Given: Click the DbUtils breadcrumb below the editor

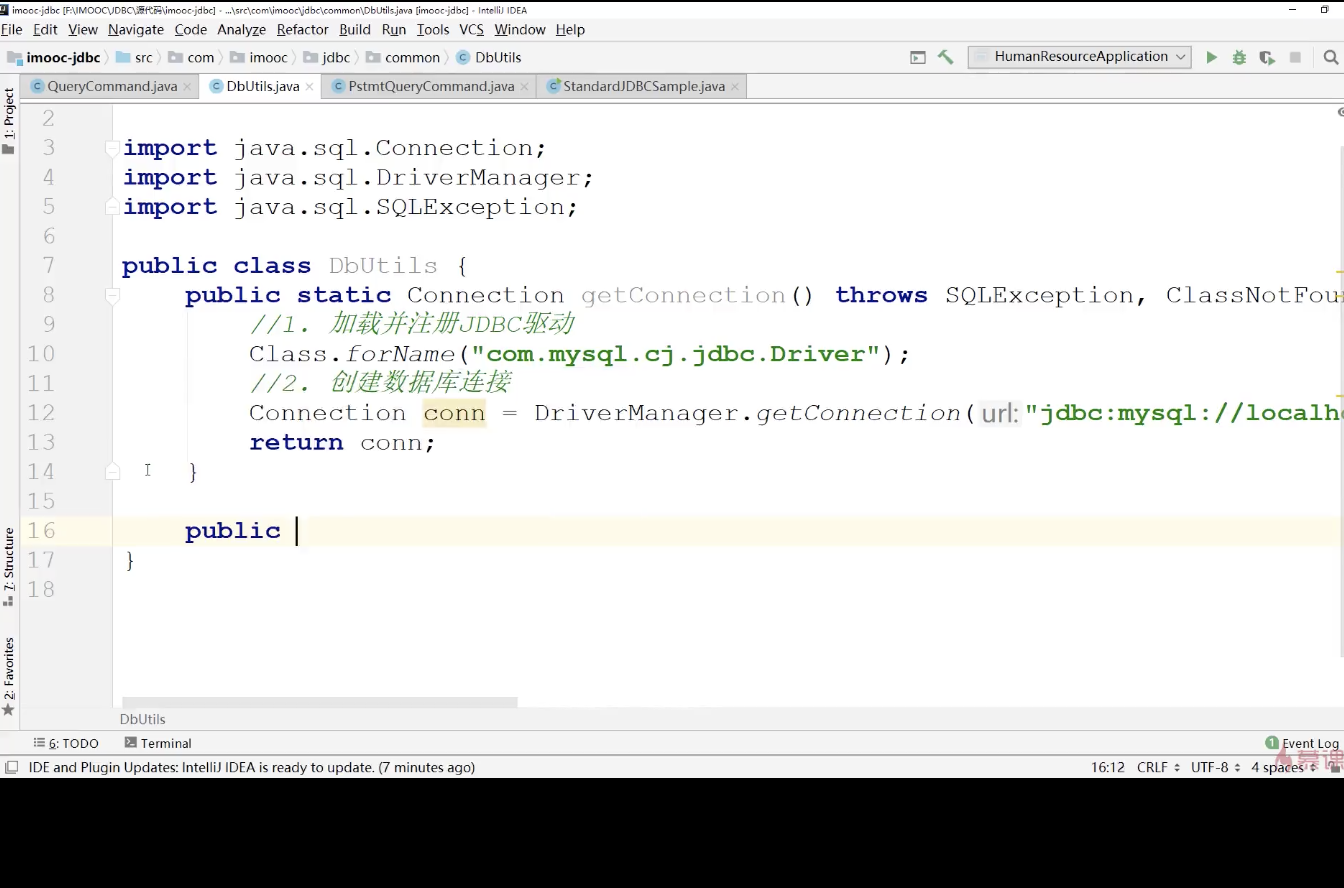Looking at the screenshot, I should (x=143, y=719).
